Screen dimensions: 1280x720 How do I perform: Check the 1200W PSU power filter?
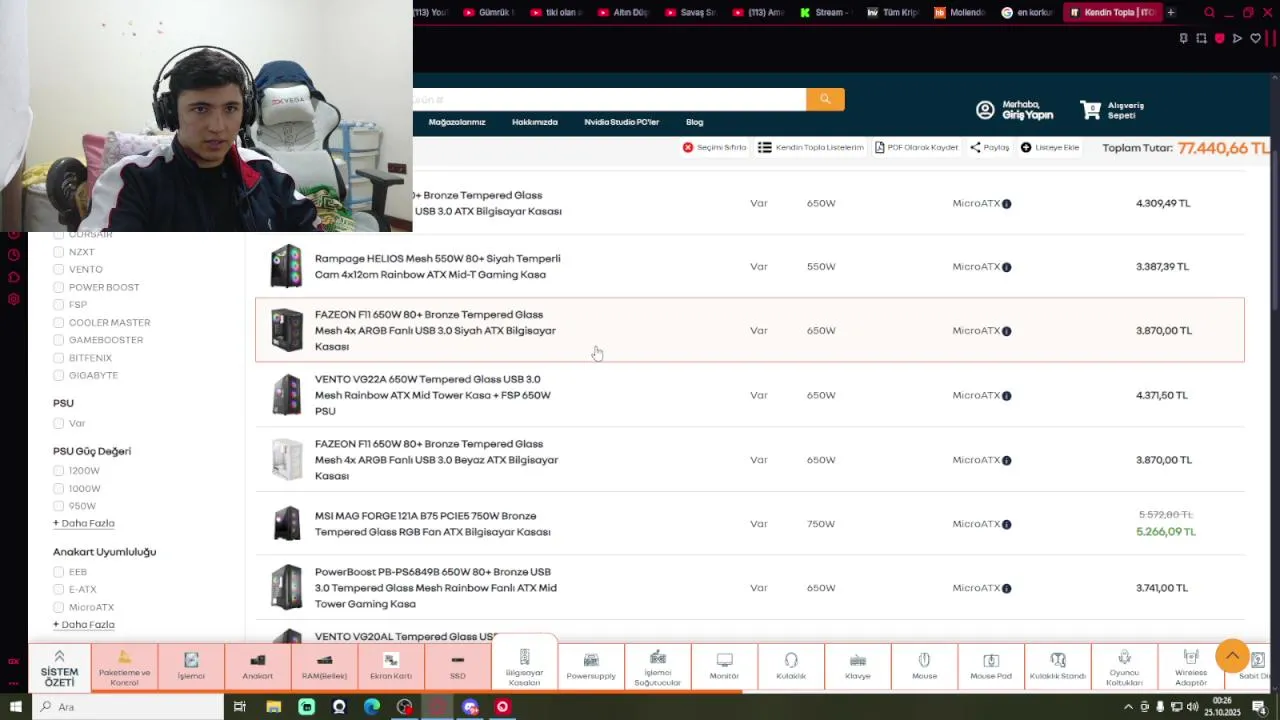[58, 471]
